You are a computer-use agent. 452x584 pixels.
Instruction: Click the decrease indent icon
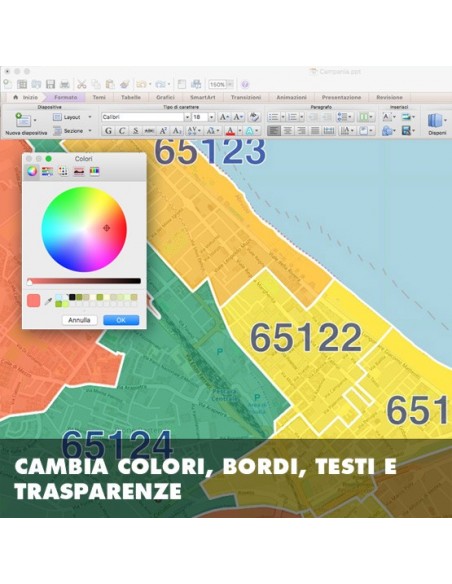313,117
